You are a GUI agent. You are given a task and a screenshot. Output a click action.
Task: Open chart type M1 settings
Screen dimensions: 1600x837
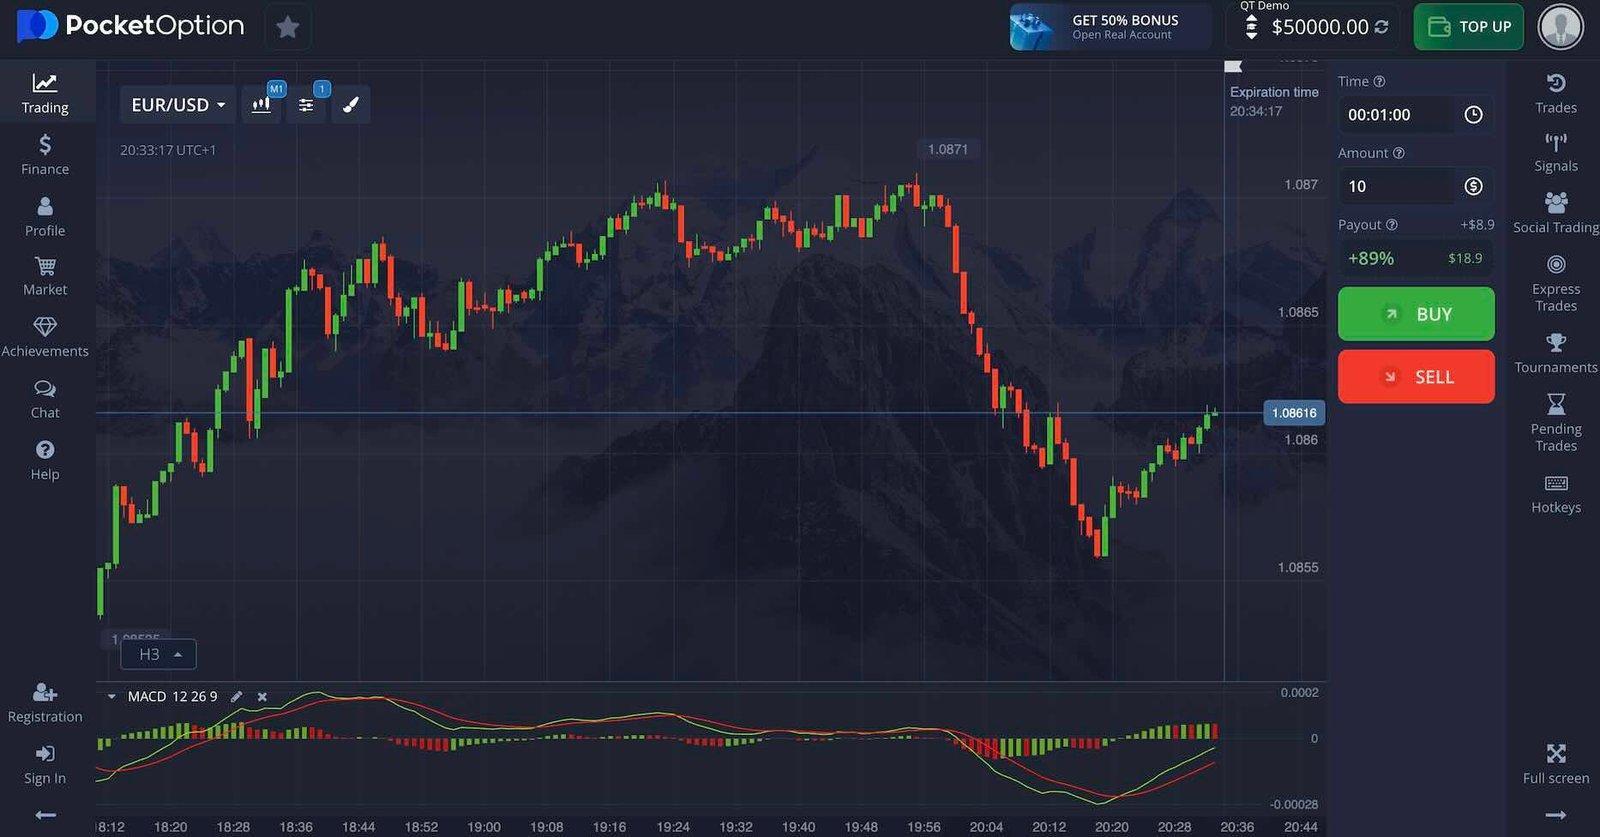click(262, 104)
